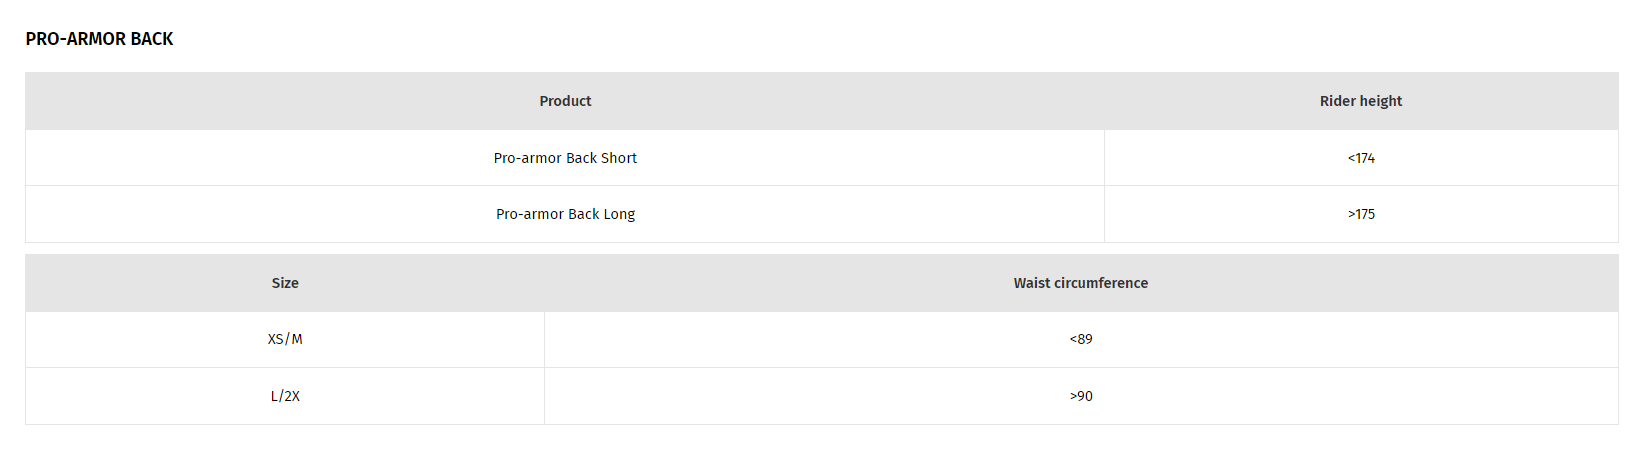The width and height of the screenshot is (1647, 455).
Task: Click the Pro-armor Back Long cell
Action: tap(565, 214)
